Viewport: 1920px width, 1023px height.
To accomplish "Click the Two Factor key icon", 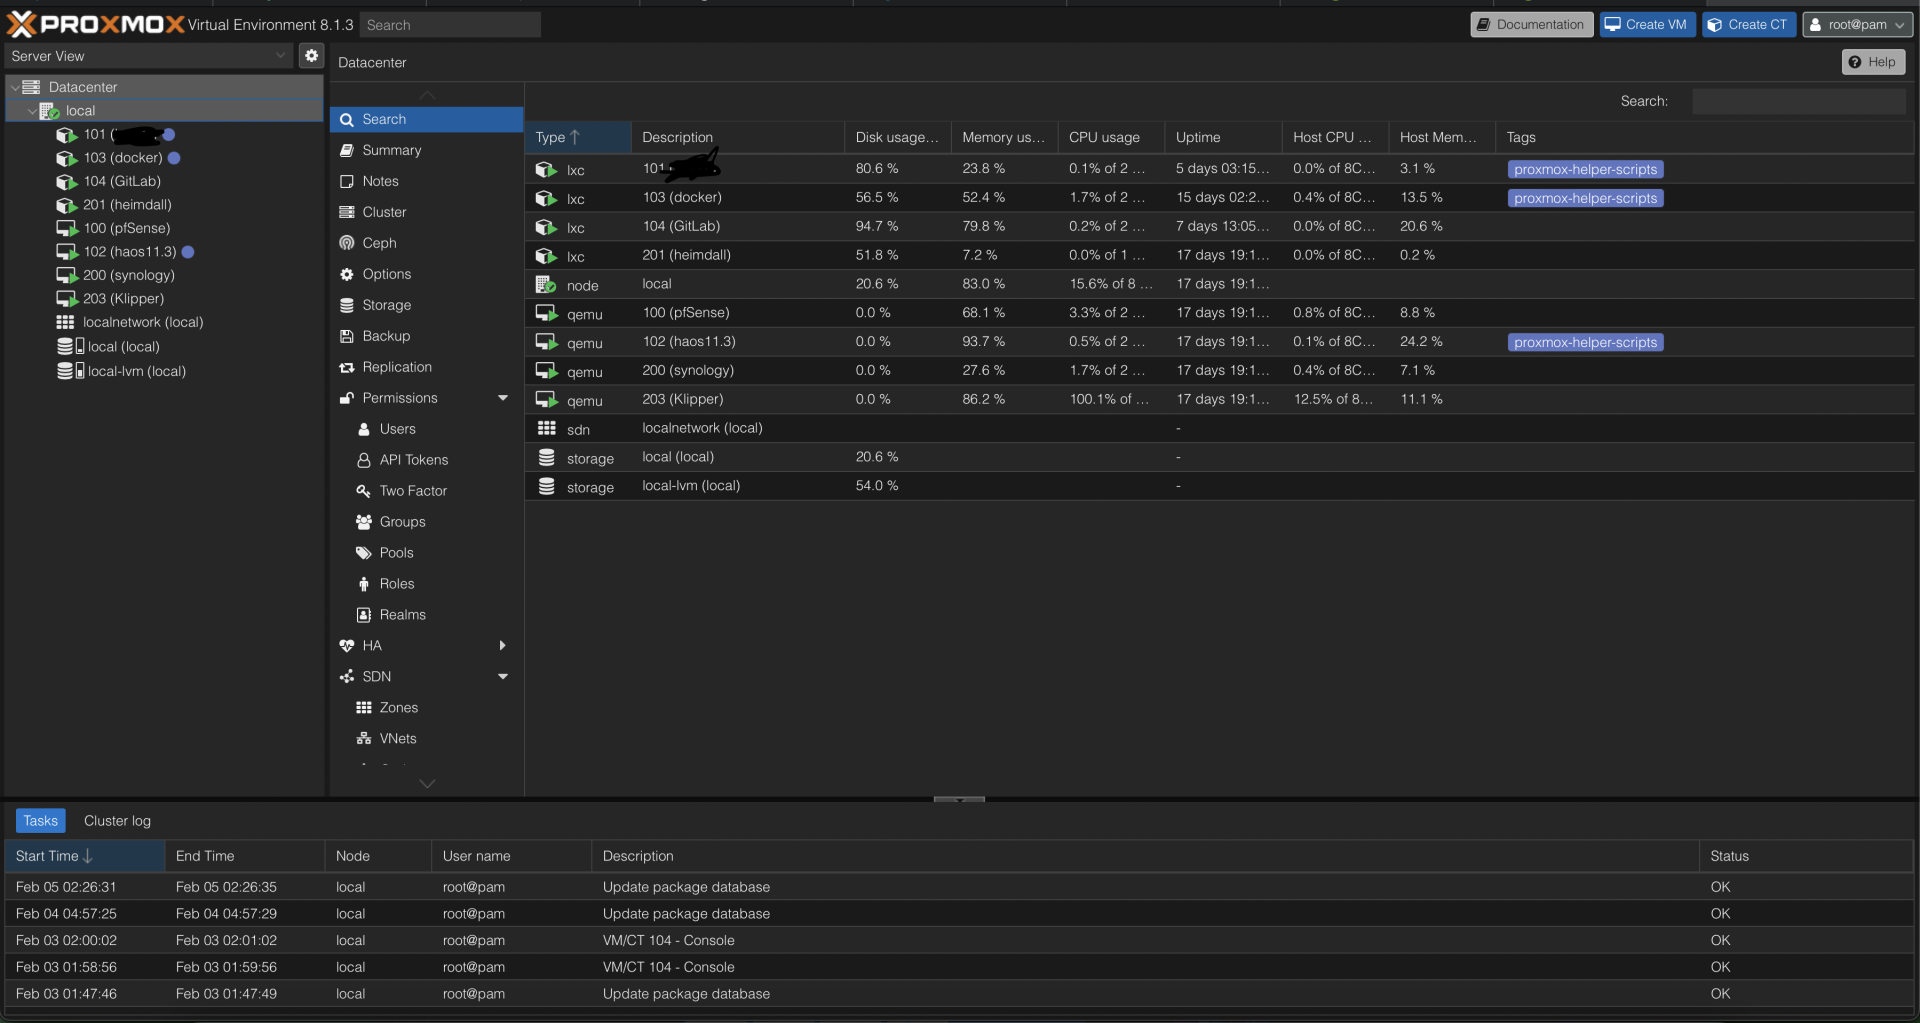I will click(x=364, y=491).
